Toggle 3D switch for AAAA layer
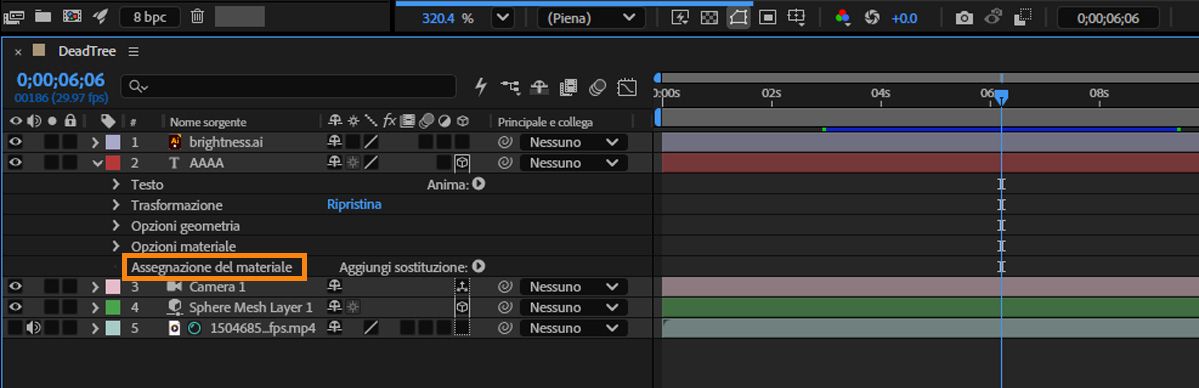Image resolution: width=1199 pixels, height=388 pixels. point(462,163)
